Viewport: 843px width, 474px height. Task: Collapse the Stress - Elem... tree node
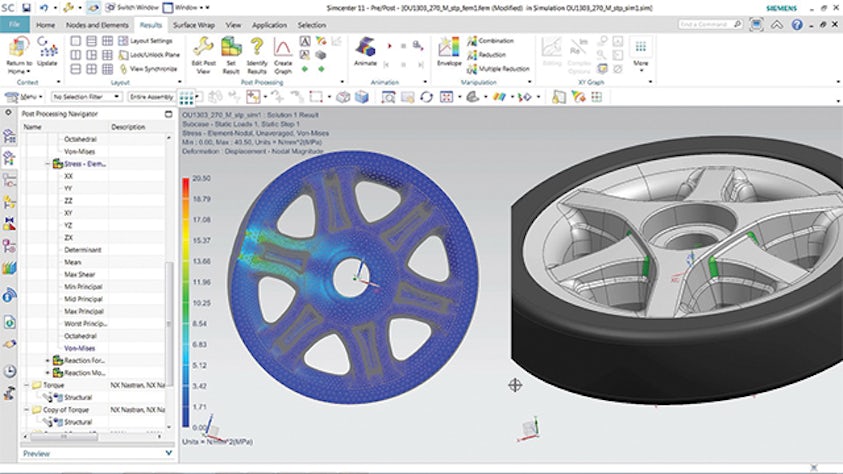pos(48,164)
